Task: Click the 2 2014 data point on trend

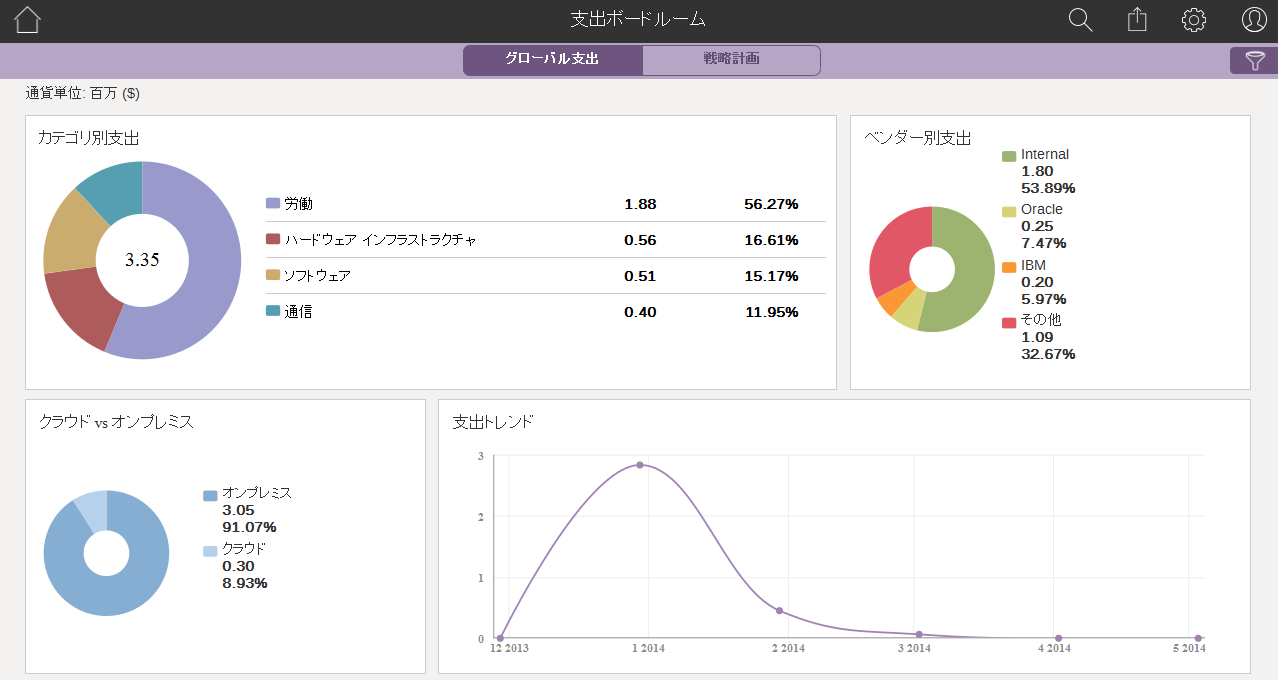Action: tap(779, 611)
